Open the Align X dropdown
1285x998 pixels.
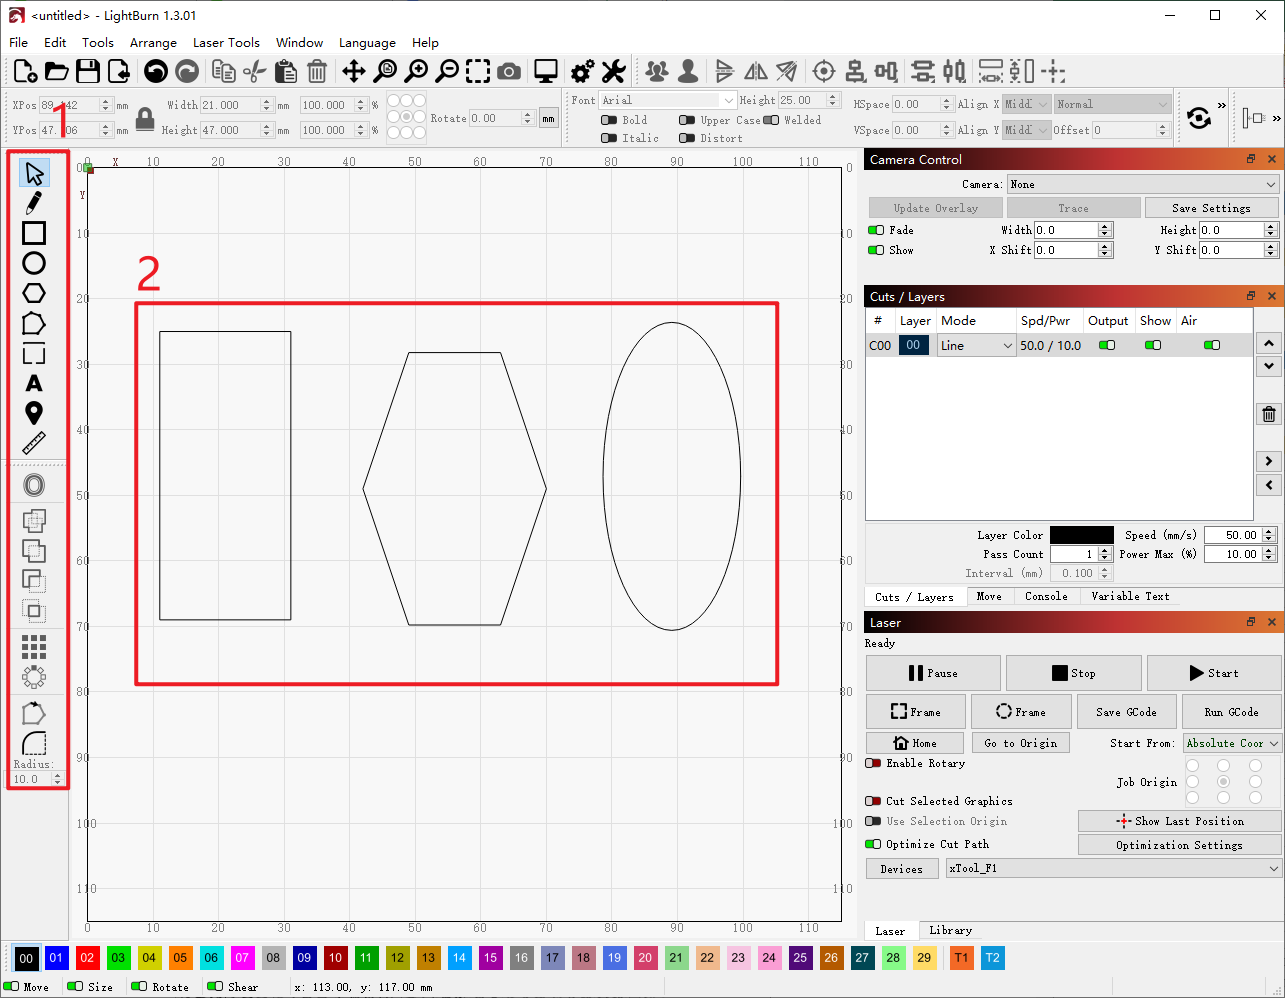pos(1027,104)
